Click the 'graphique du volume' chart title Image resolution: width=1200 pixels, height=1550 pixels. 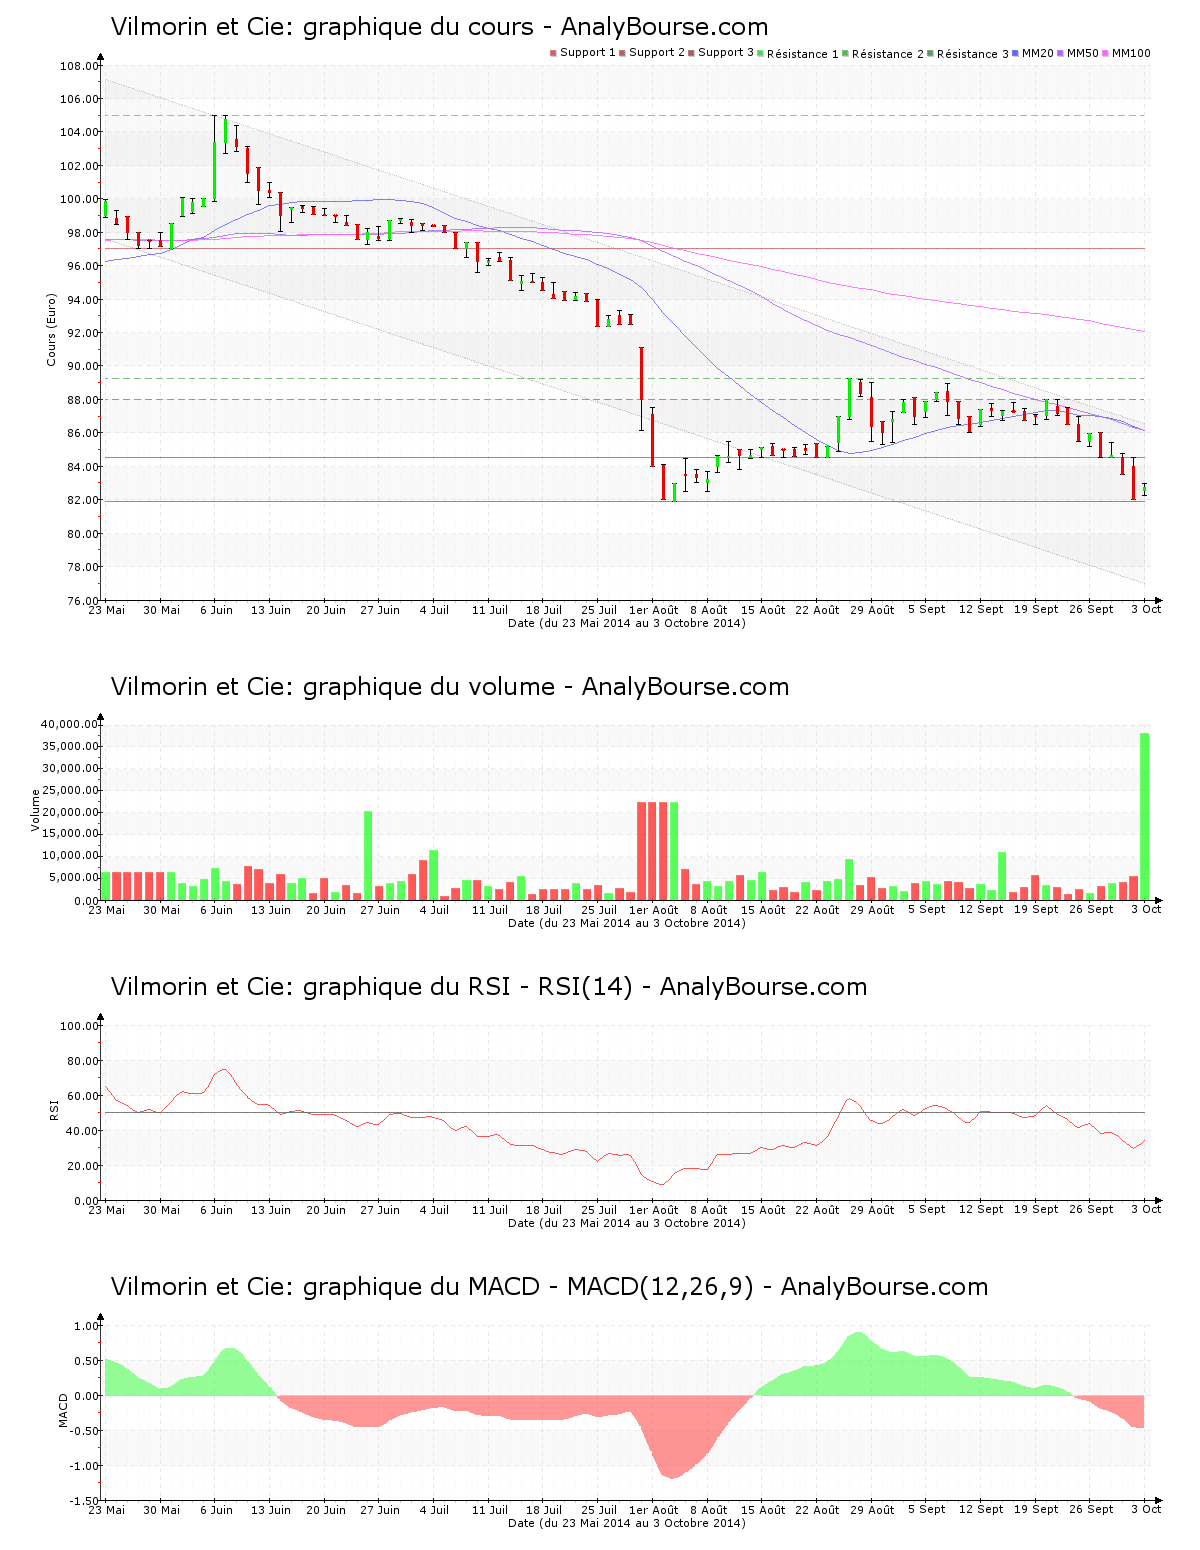450,687
